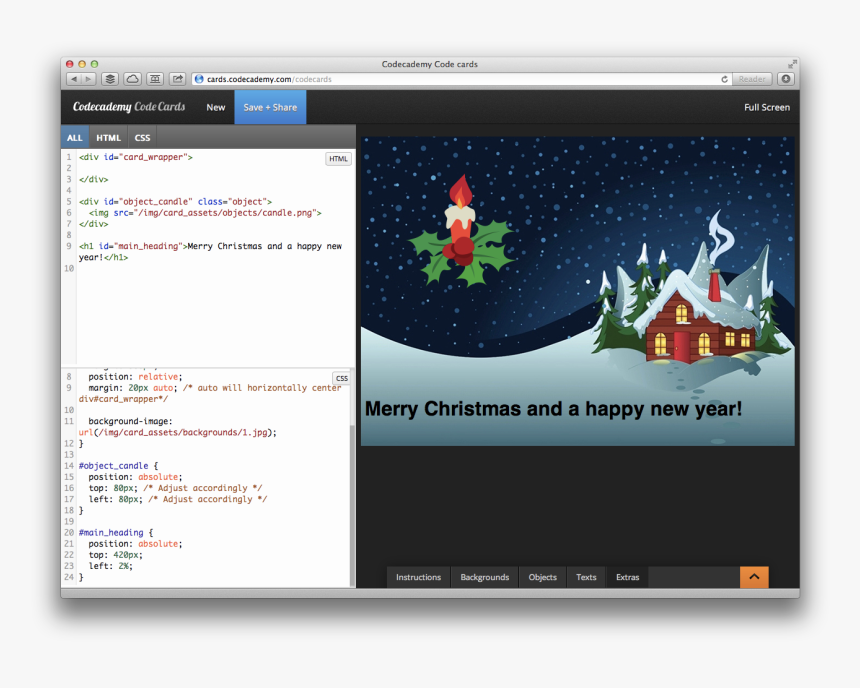Toggle Full Screen preview mode
The width and height of the screenshot is (860, 688).
click(x=766, y=107)
